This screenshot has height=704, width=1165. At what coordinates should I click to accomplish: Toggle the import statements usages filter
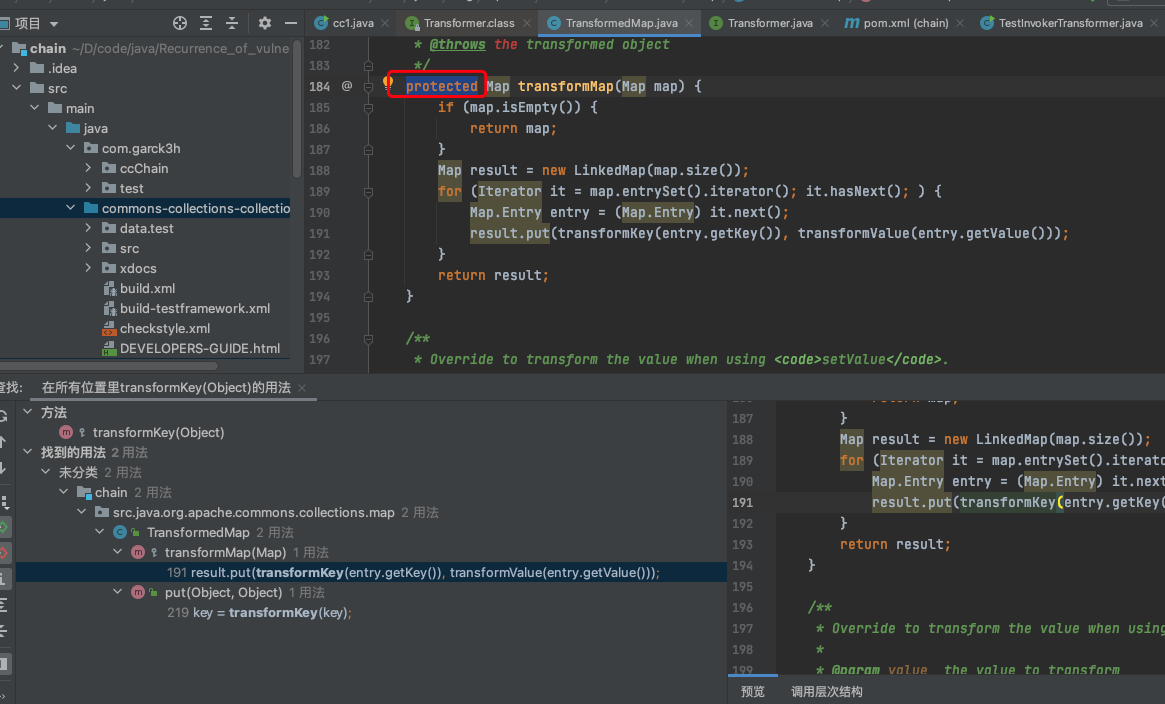click(4, 578)
